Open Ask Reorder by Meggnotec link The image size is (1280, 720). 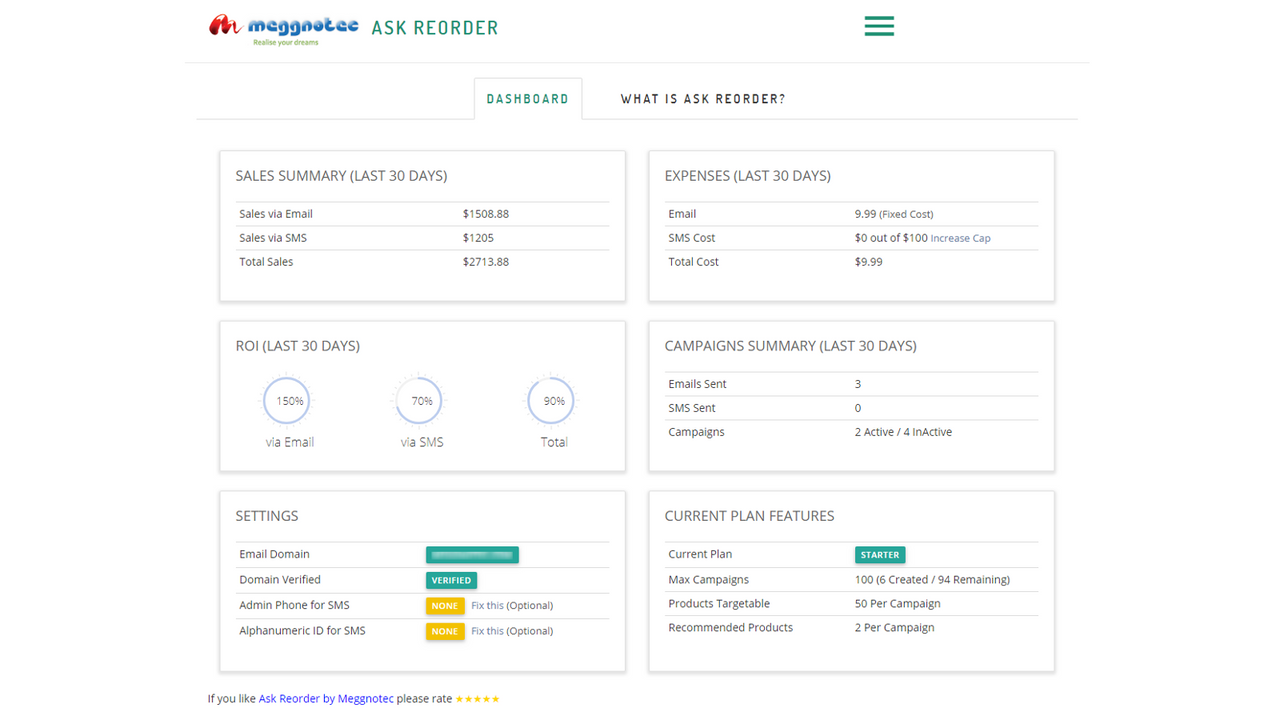tap(326, 699)
